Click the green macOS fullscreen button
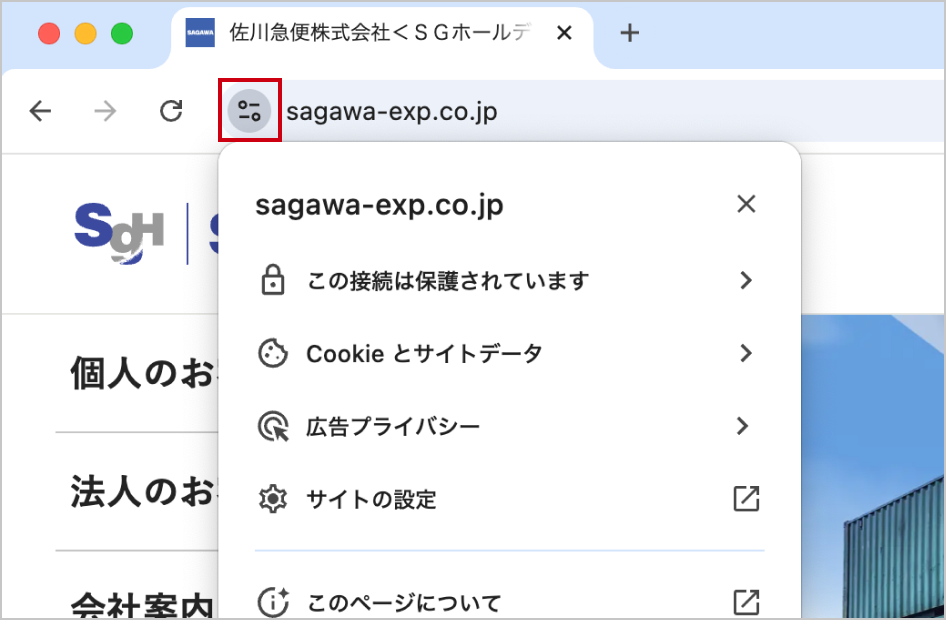The height and width of the screenshot is (620, 946). coord(122,33)
